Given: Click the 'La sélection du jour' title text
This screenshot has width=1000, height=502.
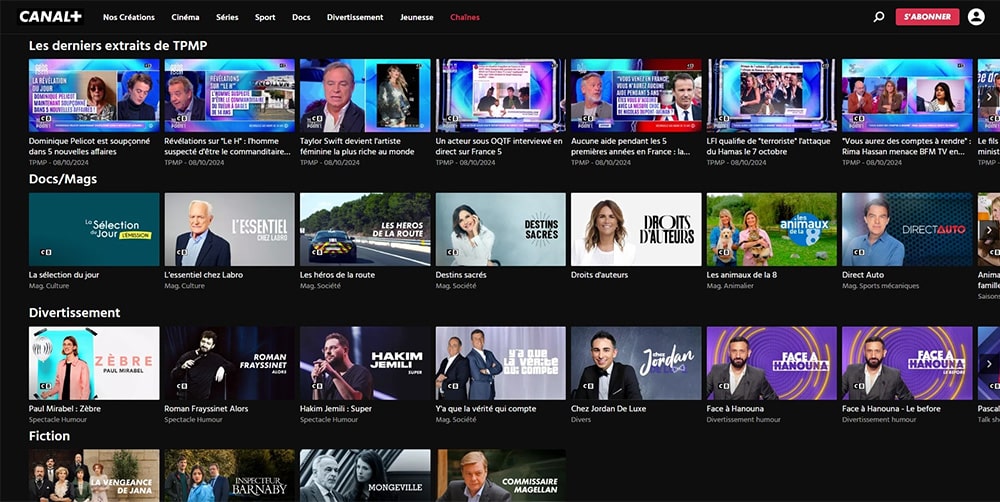Looking at the screenshot, I should pyautogui.click(x=64, y=275).
